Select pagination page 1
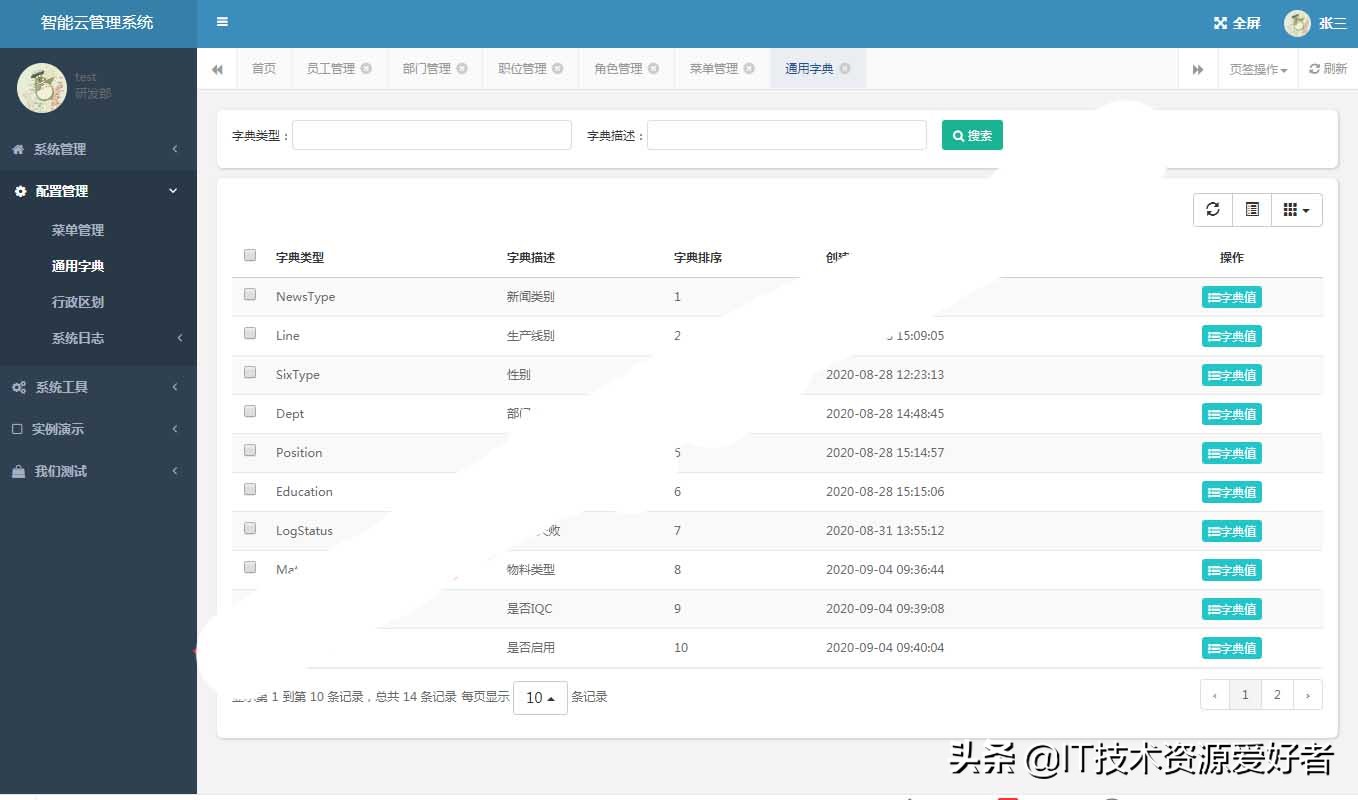The height and width of the screenshot is (800, 1358). (1245, 694)
